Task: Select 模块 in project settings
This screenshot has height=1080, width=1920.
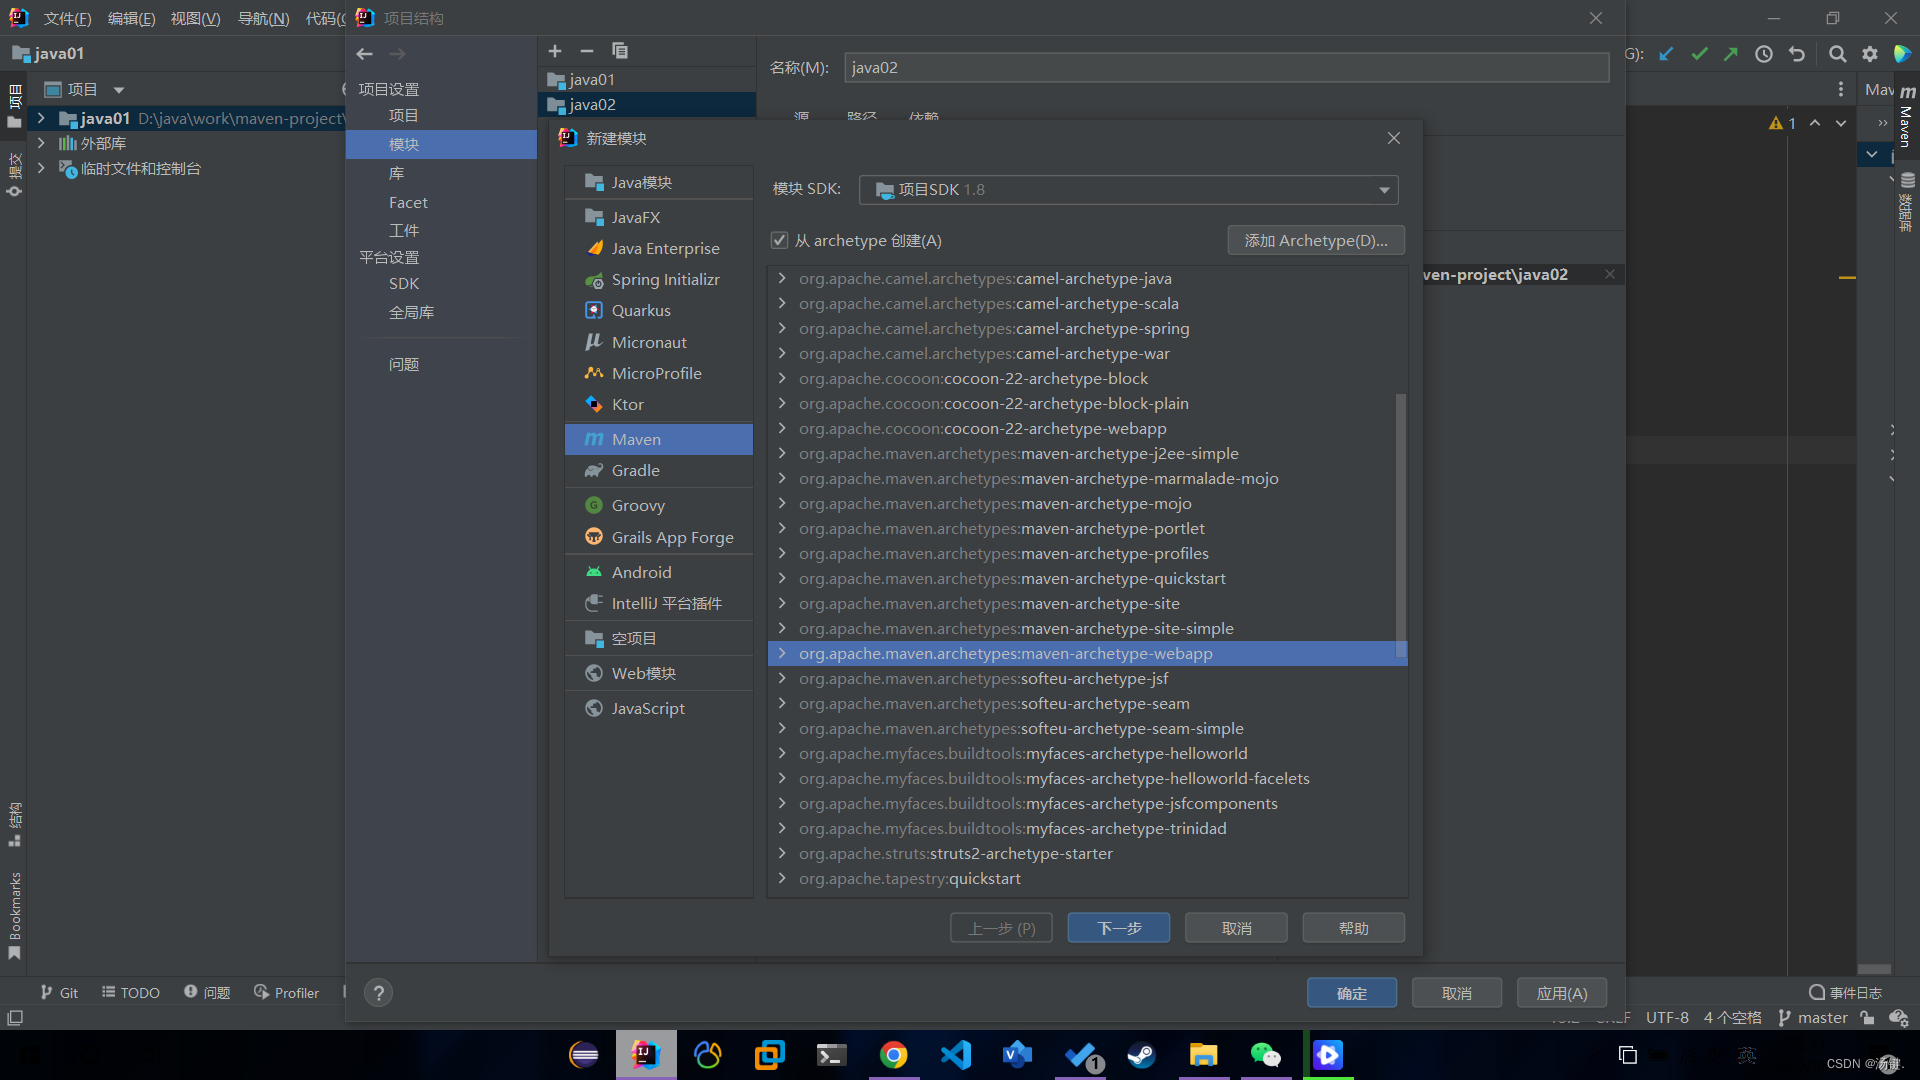Action: pos(441,144)
